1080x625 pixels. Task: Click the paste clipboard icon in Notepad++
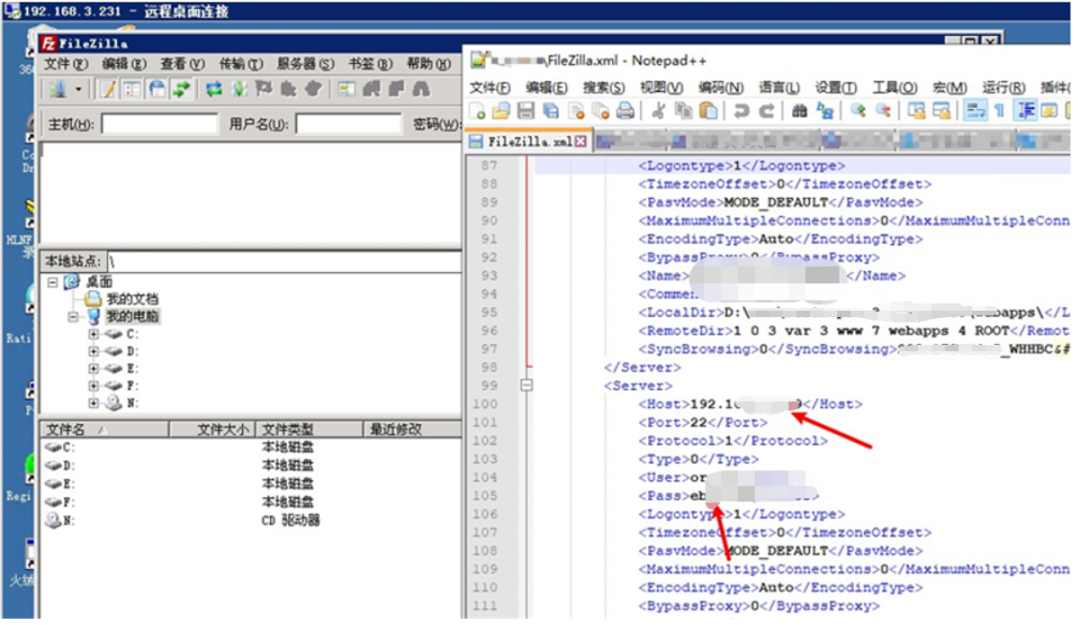click(708, 110)
